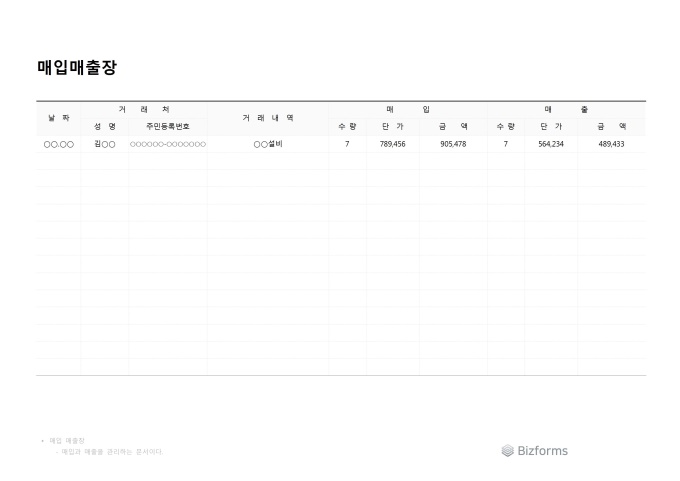Select the 단가 header under 매출

551,127
